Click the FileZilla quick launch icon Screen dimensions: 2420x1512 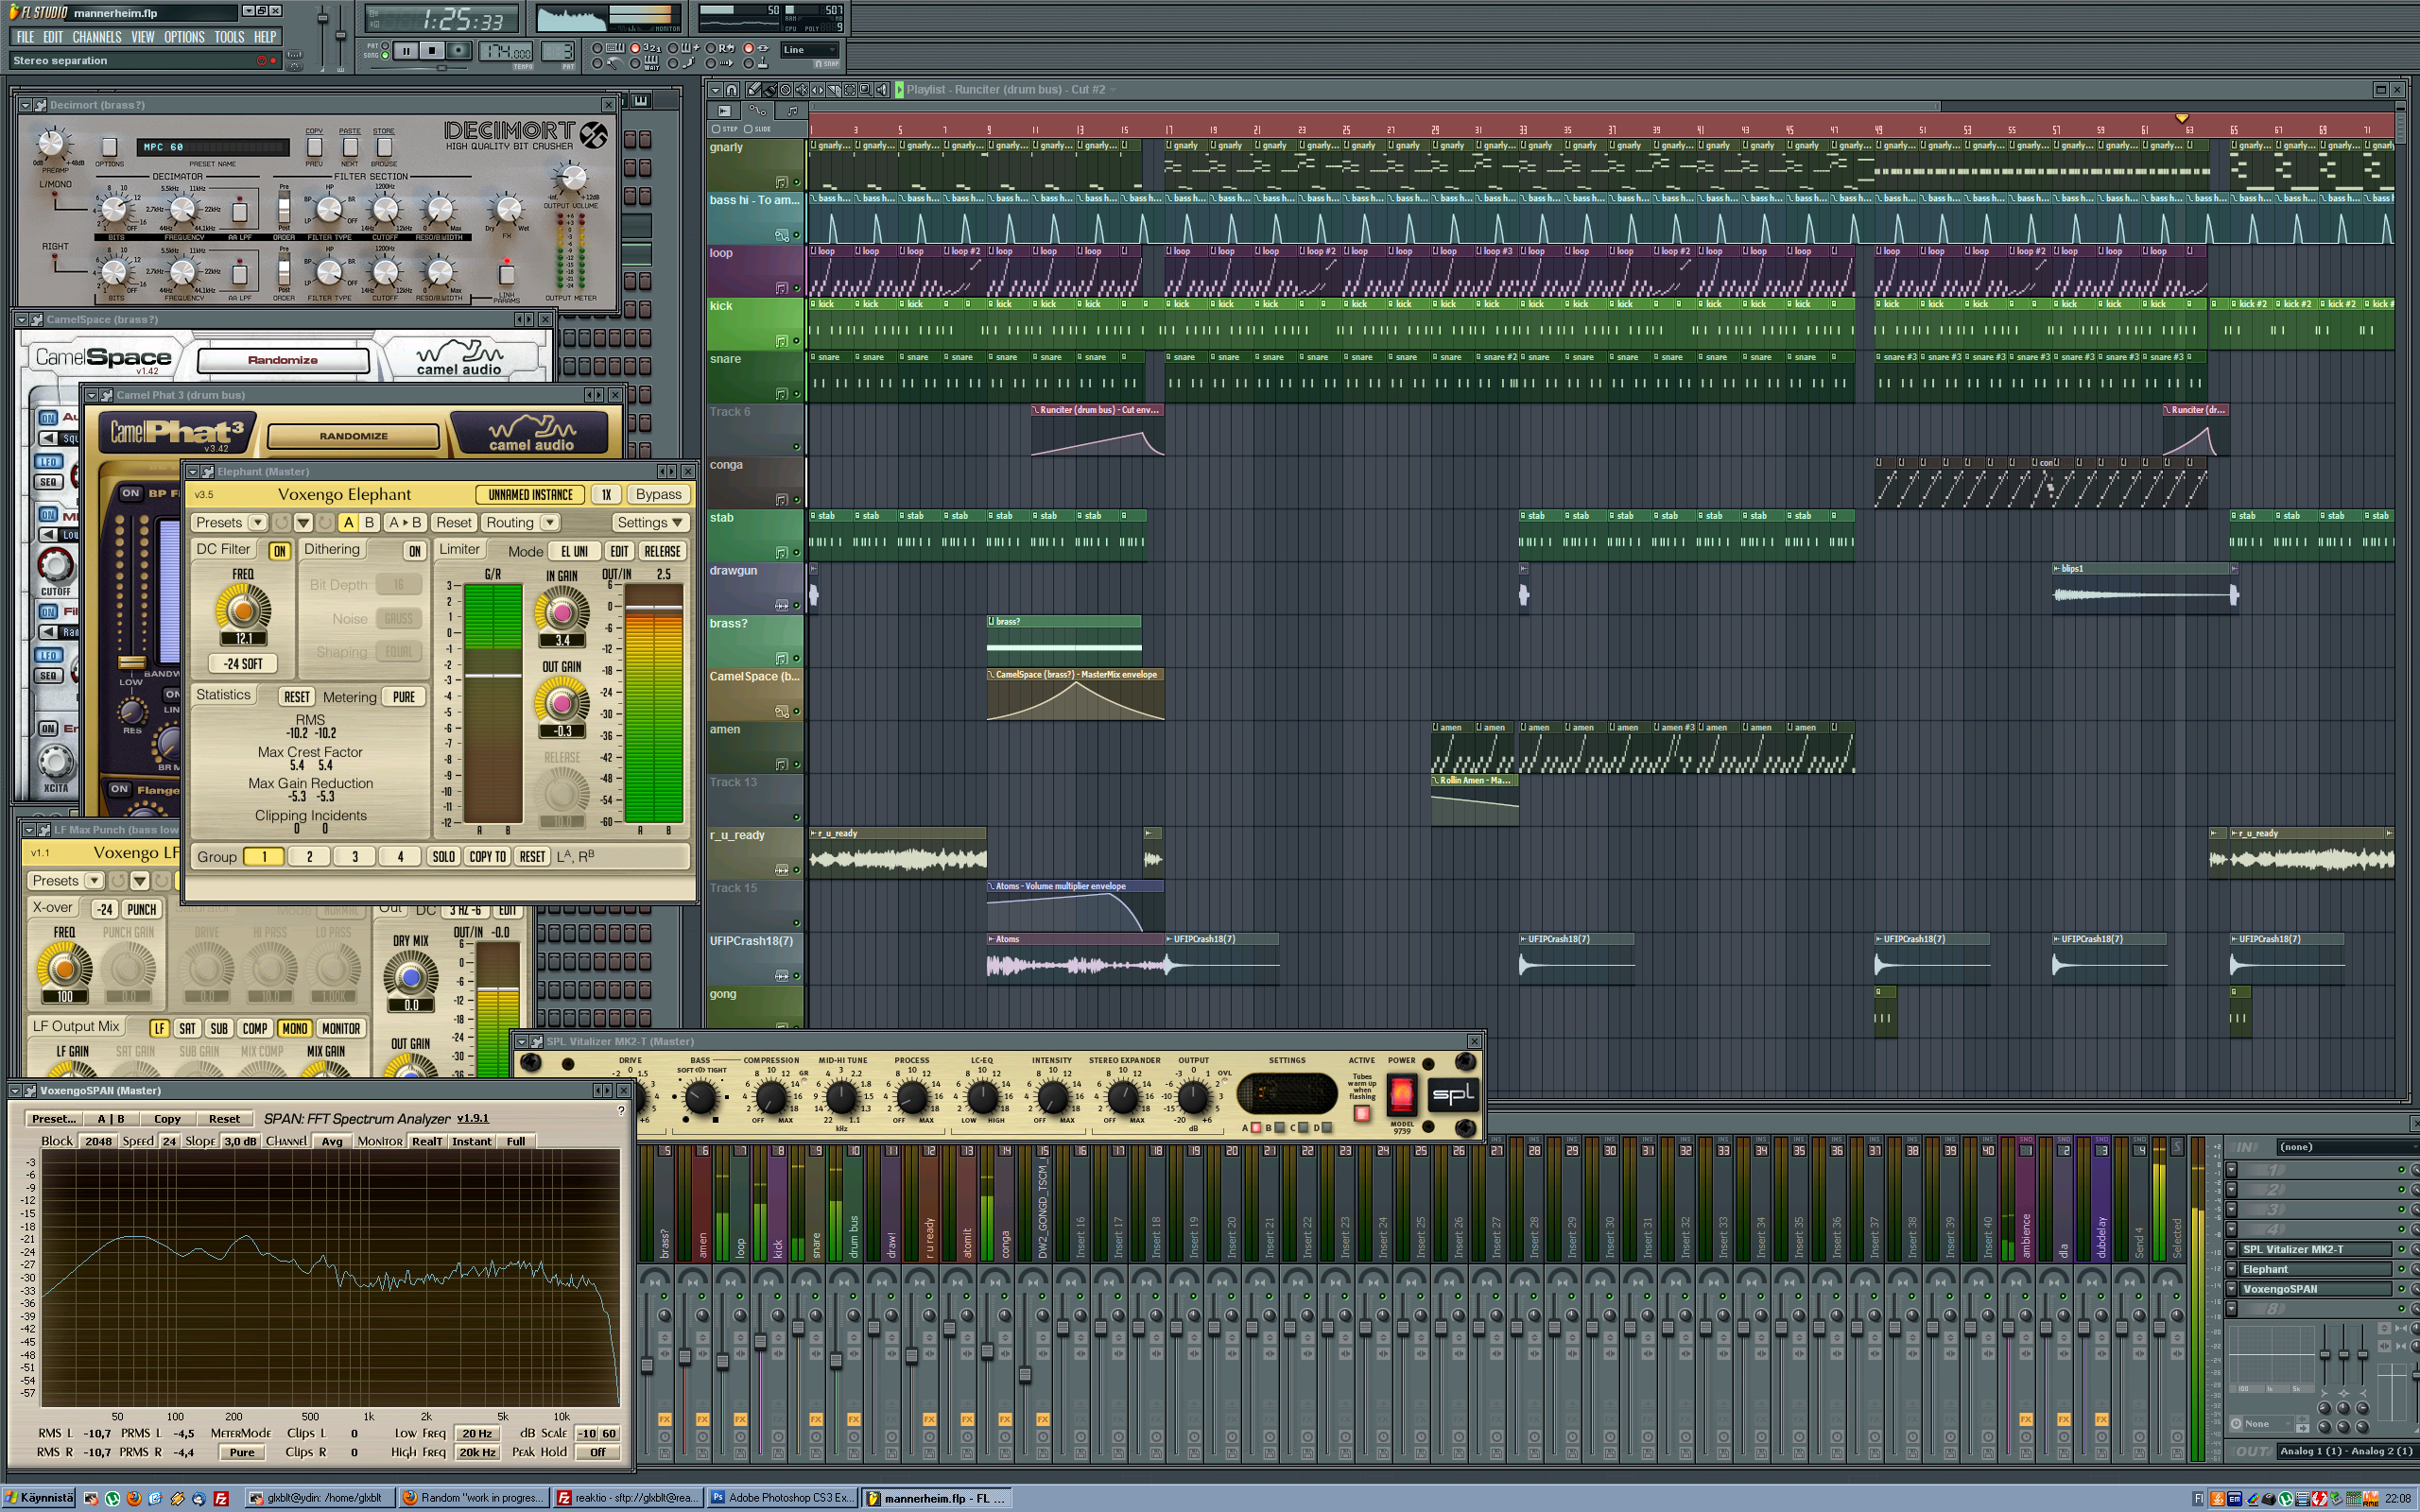pos(221,1498)
